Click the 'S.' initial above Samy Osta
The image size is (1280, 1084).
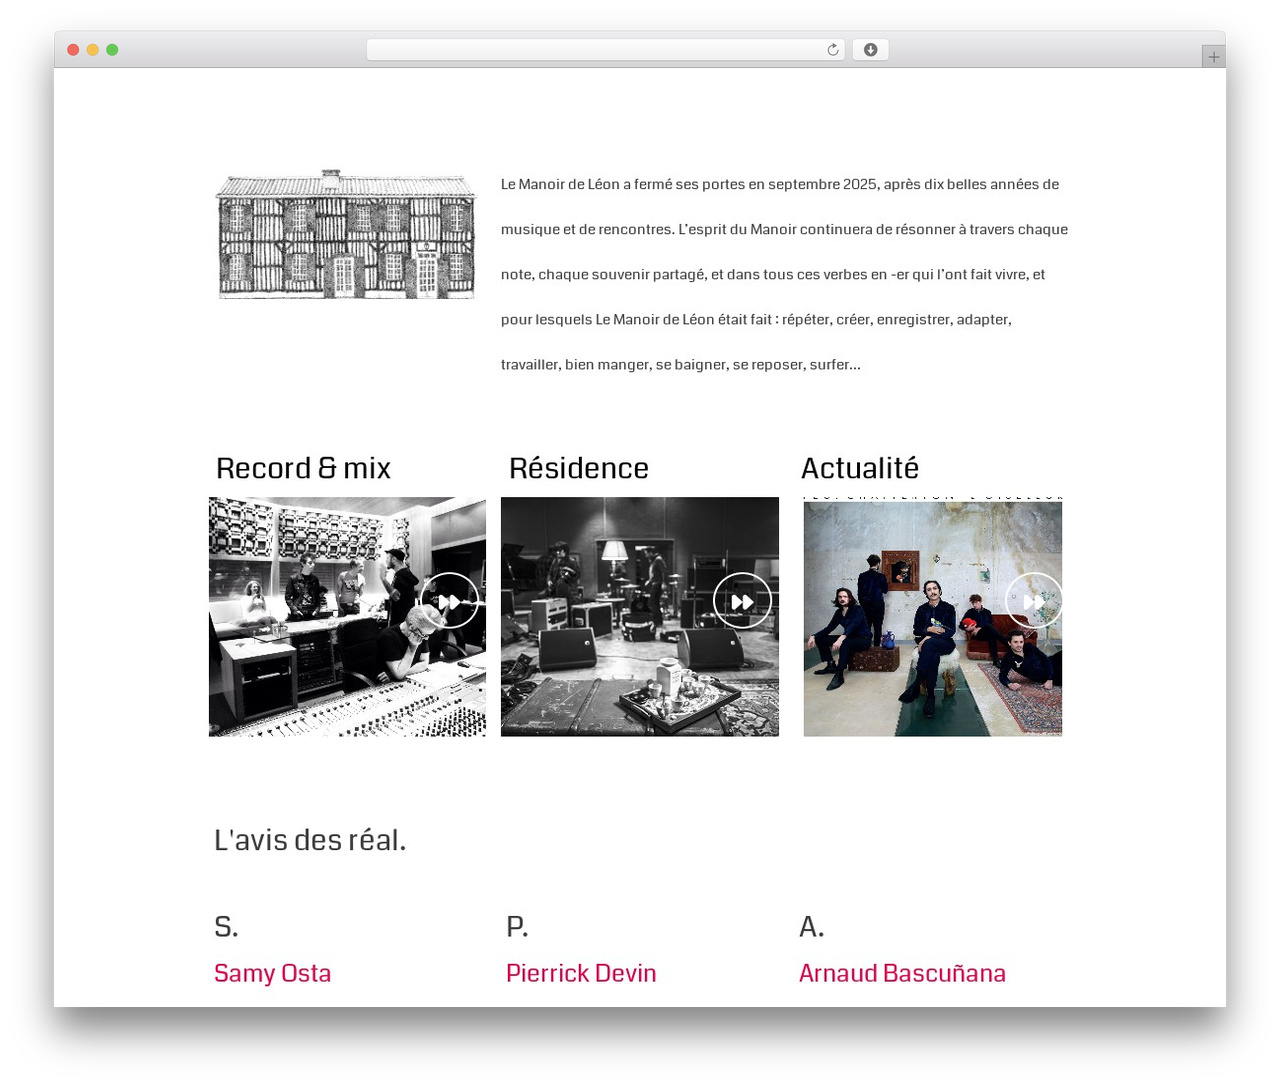pos(226,927)
